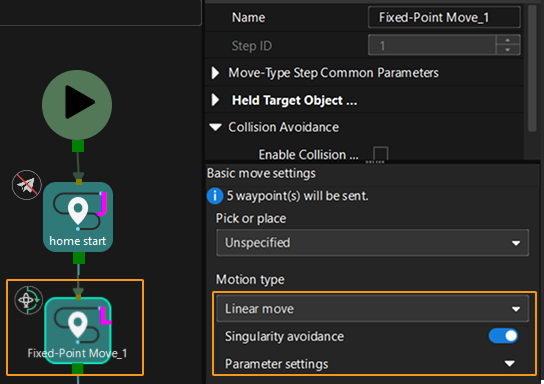Increase Step ID with up arrow
The image size is (544, 384).
tap(508, 40)
